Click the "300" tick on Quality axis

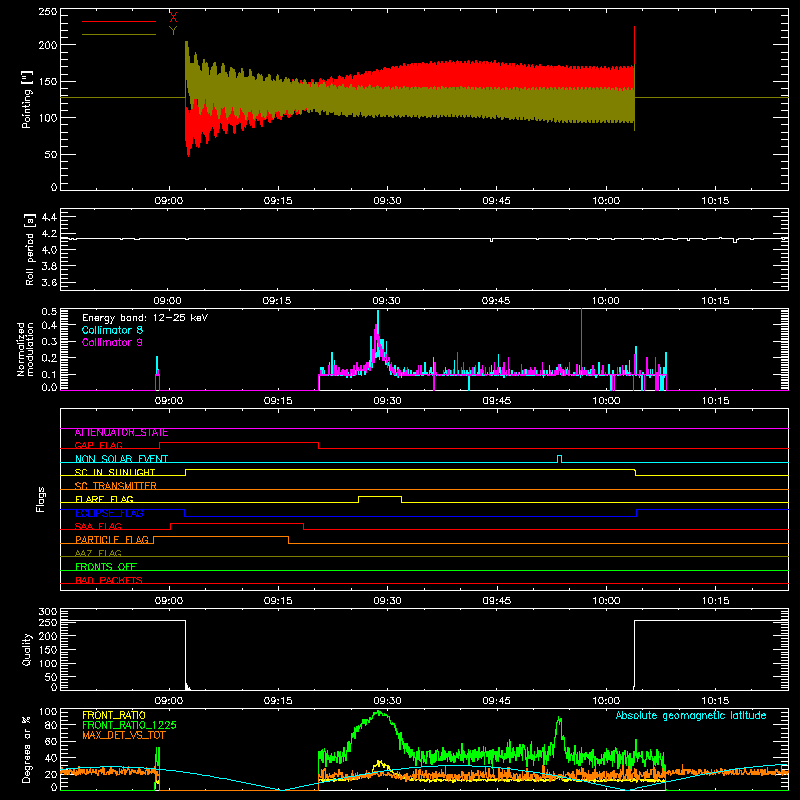coord(48,612)
